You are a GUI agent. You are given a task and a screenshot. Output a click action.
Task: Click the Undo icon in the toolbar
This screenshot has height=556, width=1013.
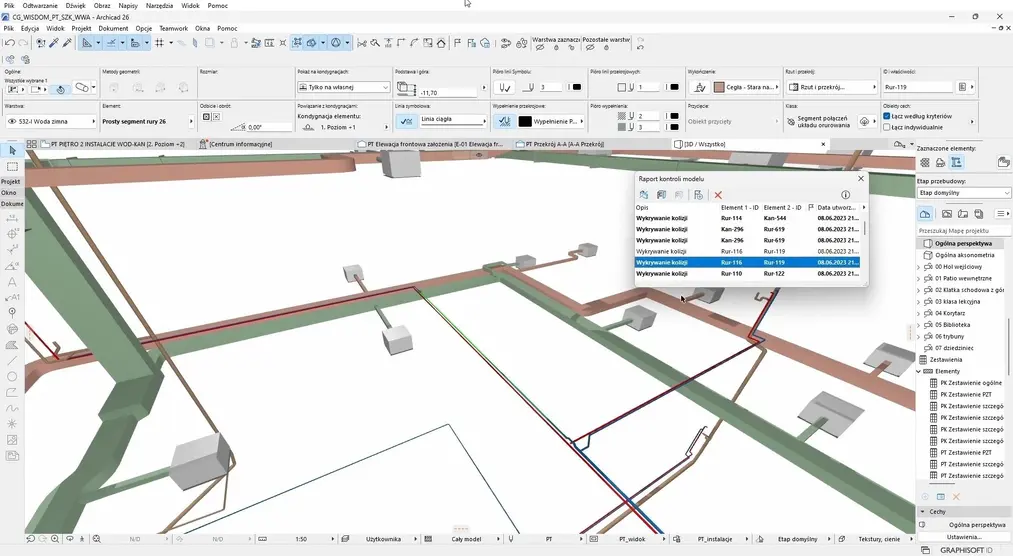[x=9, y=43]
